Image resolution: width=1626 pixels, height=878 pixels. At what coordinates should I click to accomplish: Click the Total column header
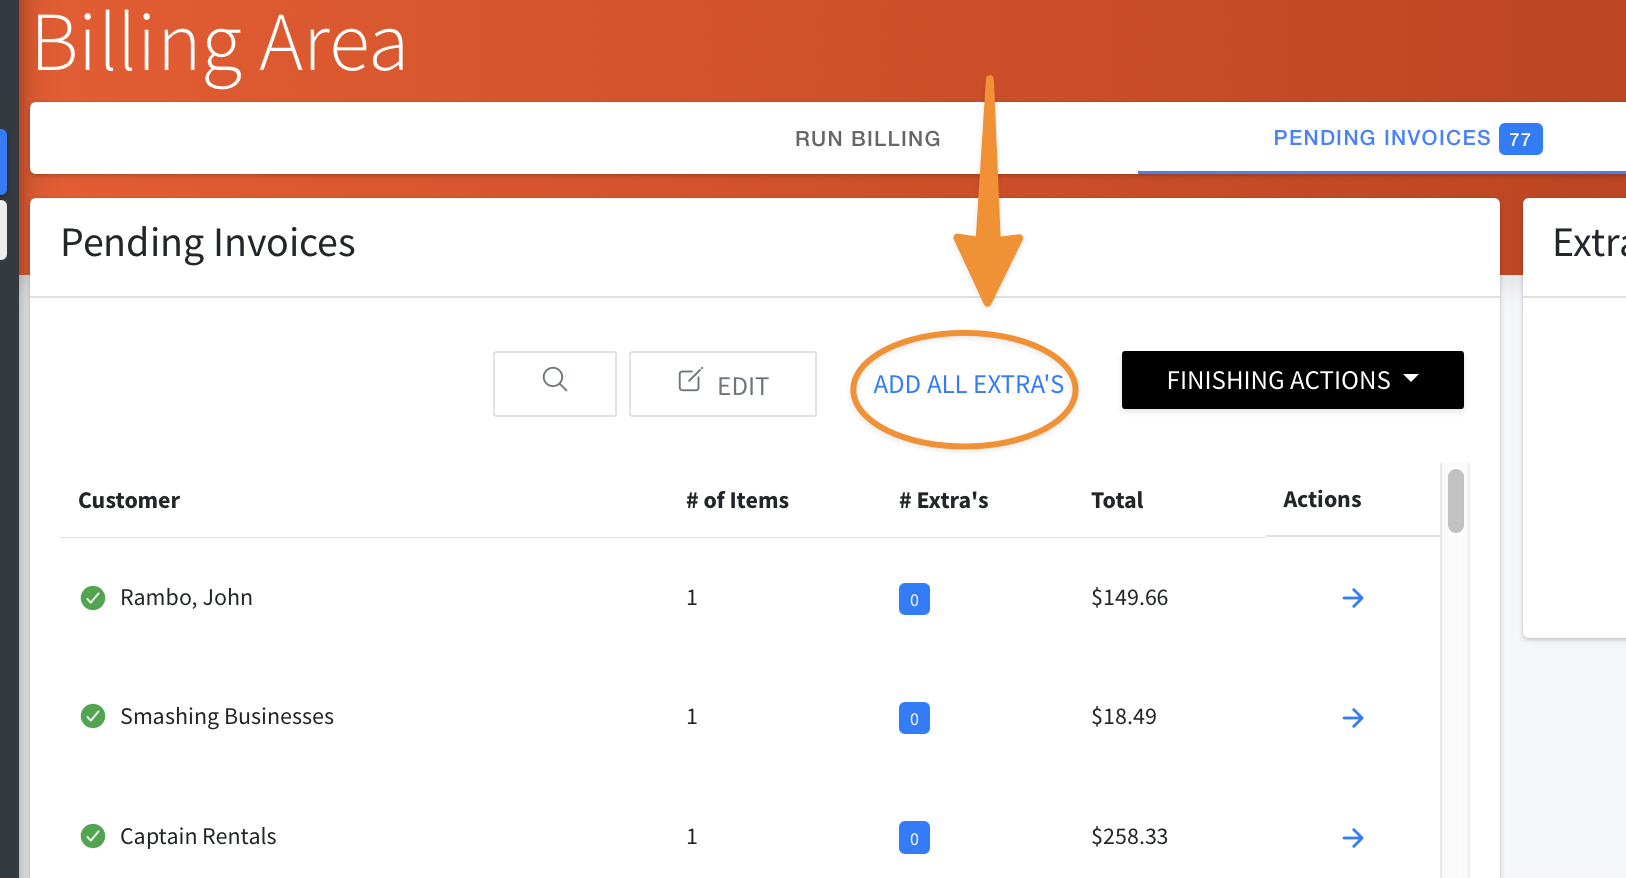click(1117, 500)
